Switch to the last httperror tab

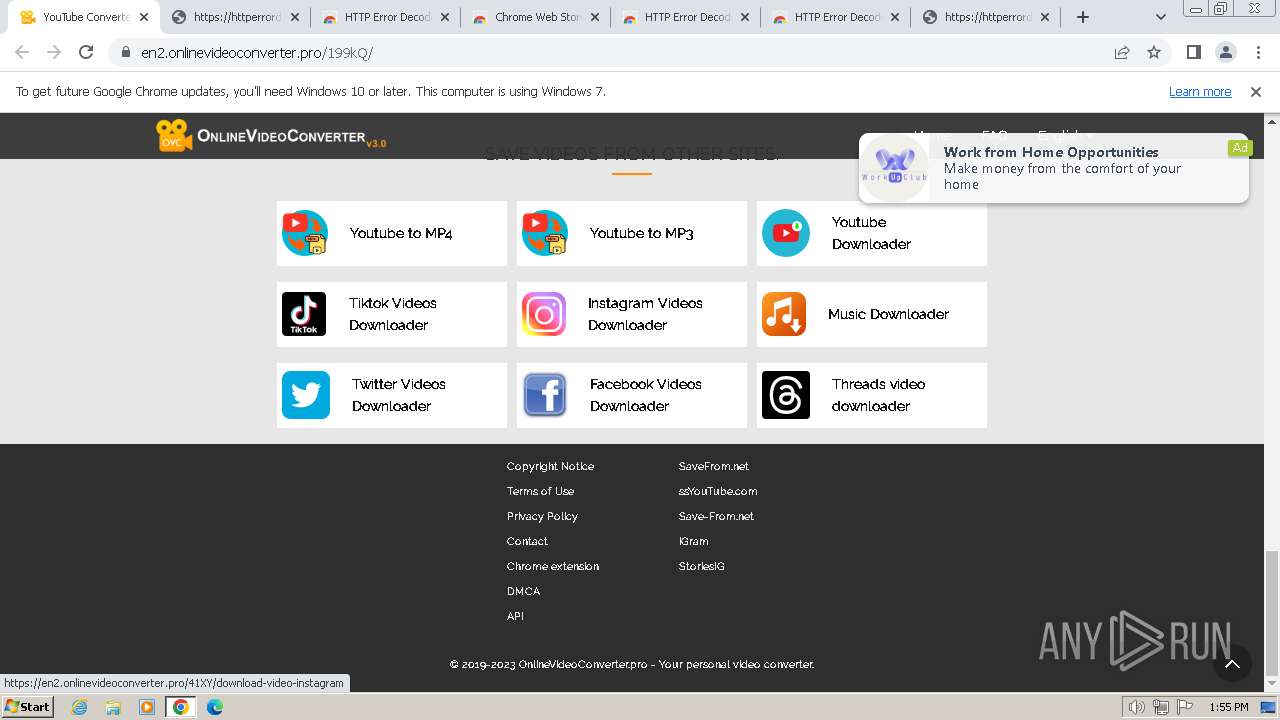point(985,17)
